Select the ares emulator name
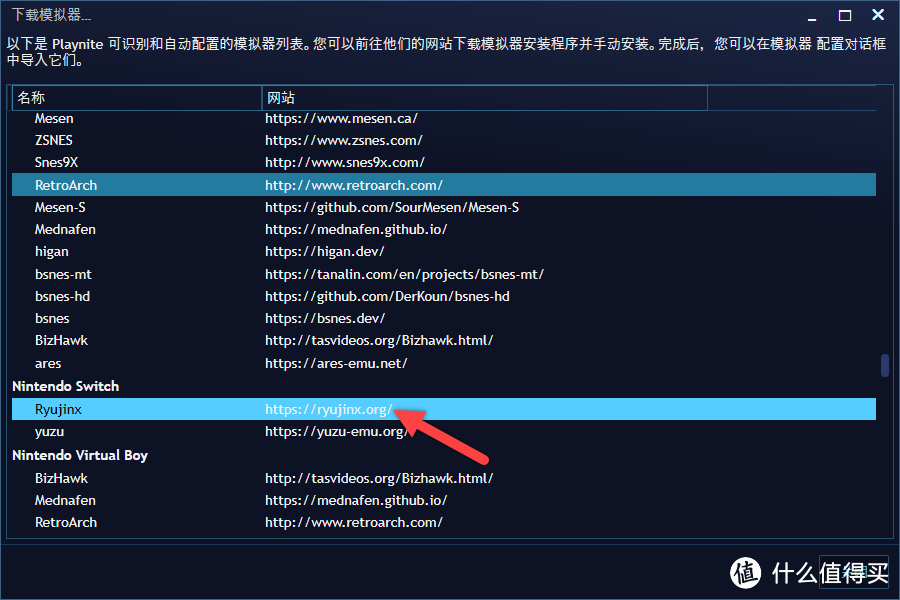The image size is (900, 600). point(48,363)
